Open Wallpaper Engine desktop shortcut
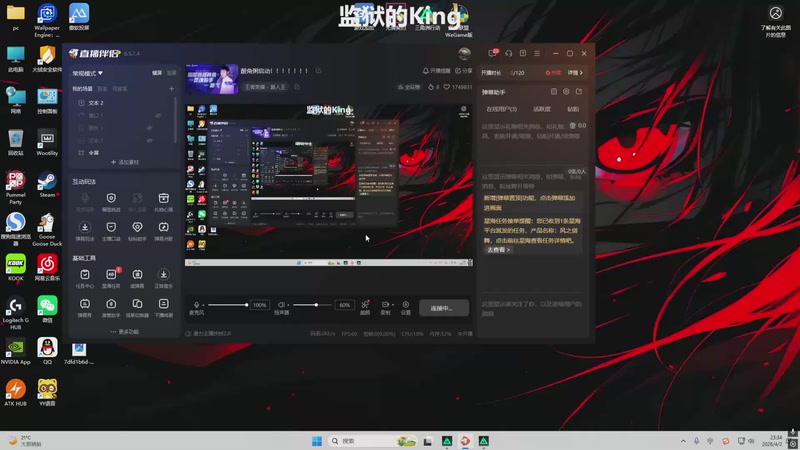The height and width of the screenshot is (450, 800). tap(47, 20)
